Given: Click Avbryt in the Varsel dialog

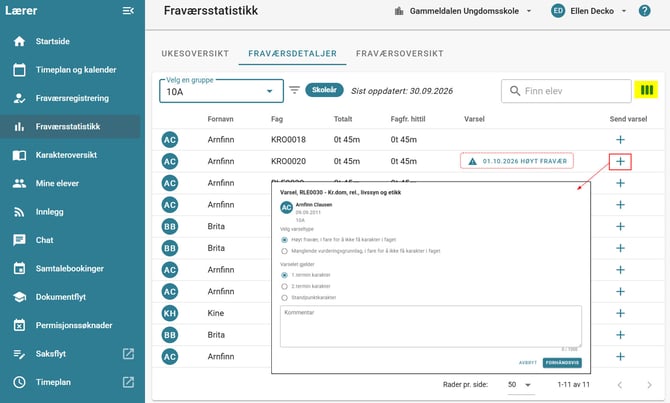Looking at the screenshot, I should [528, 363].
